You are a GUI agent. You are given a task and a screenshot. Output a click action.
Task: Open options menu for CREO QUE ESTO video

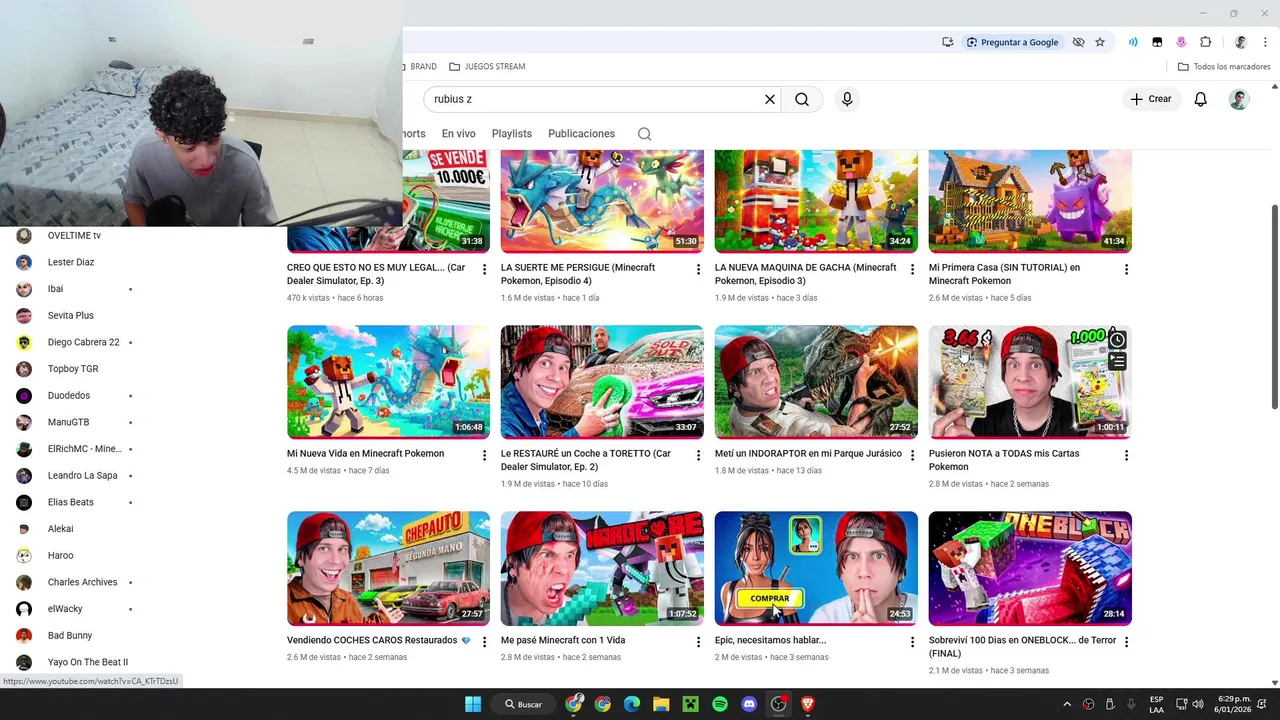click(484, 270)
